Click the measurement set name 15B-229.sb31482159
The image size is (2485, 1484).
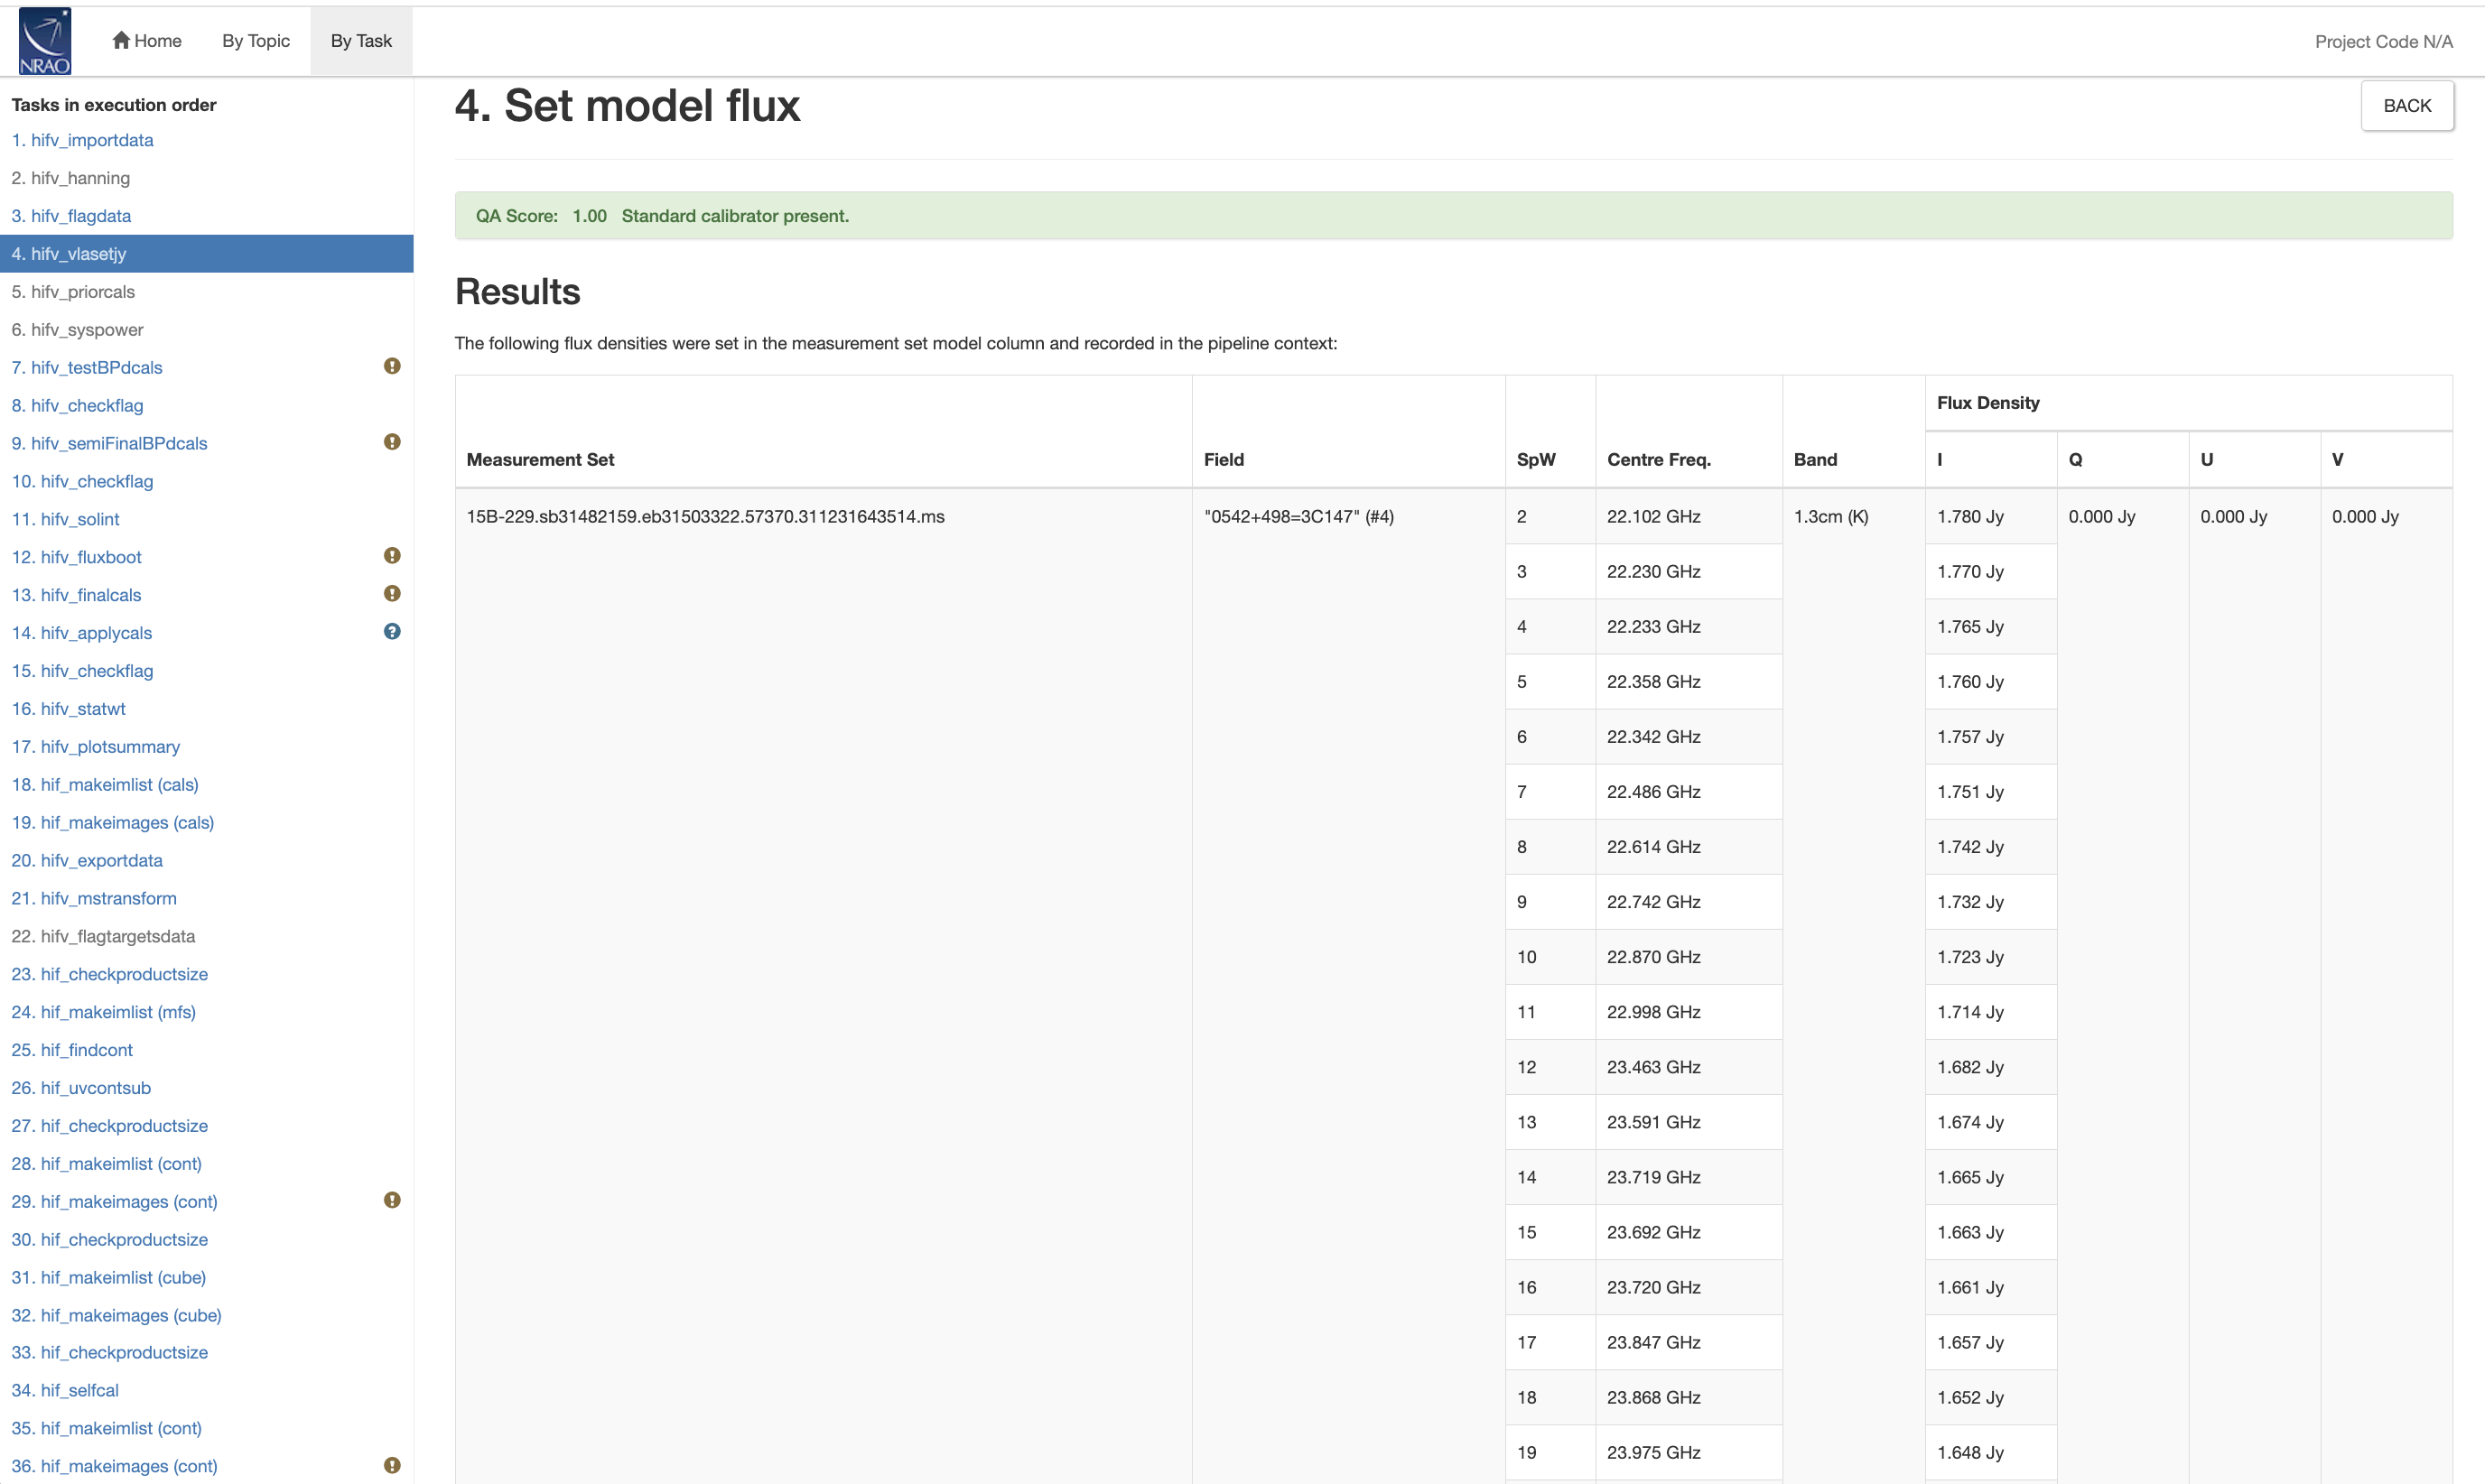705,518
